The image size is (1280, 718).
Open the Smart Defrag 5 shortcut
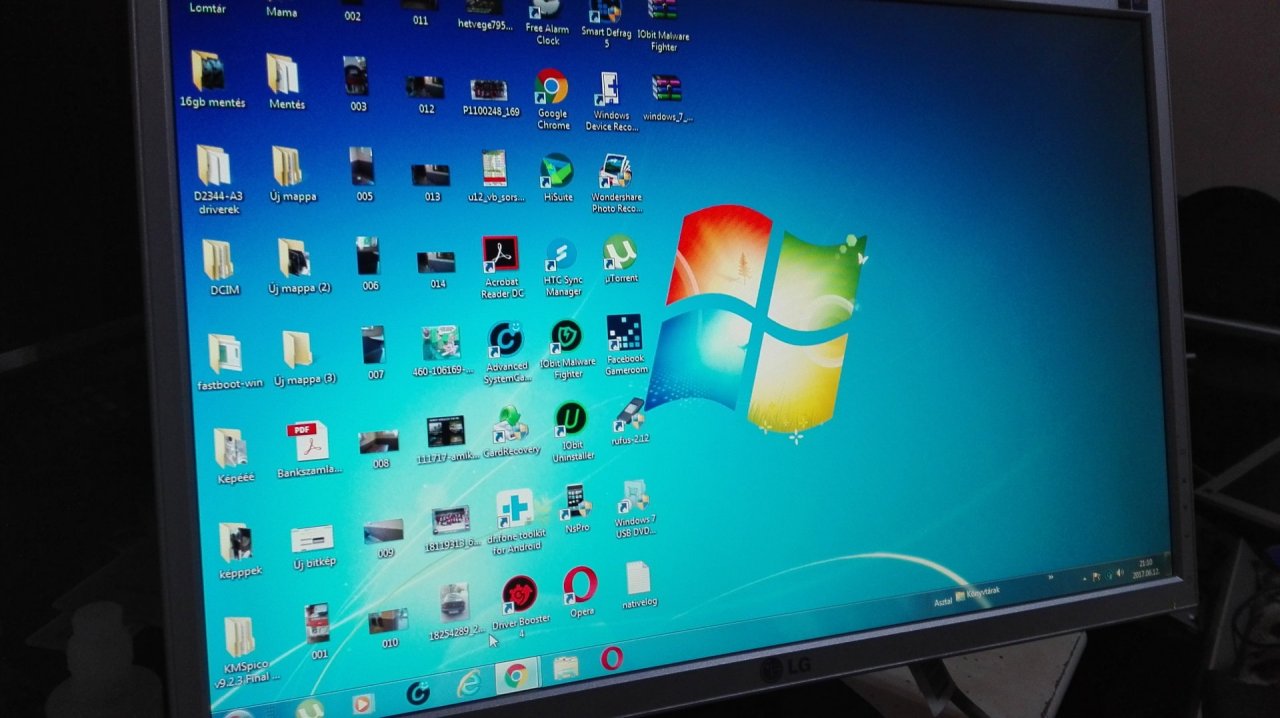pyautogui.click(x=605, y=12)
